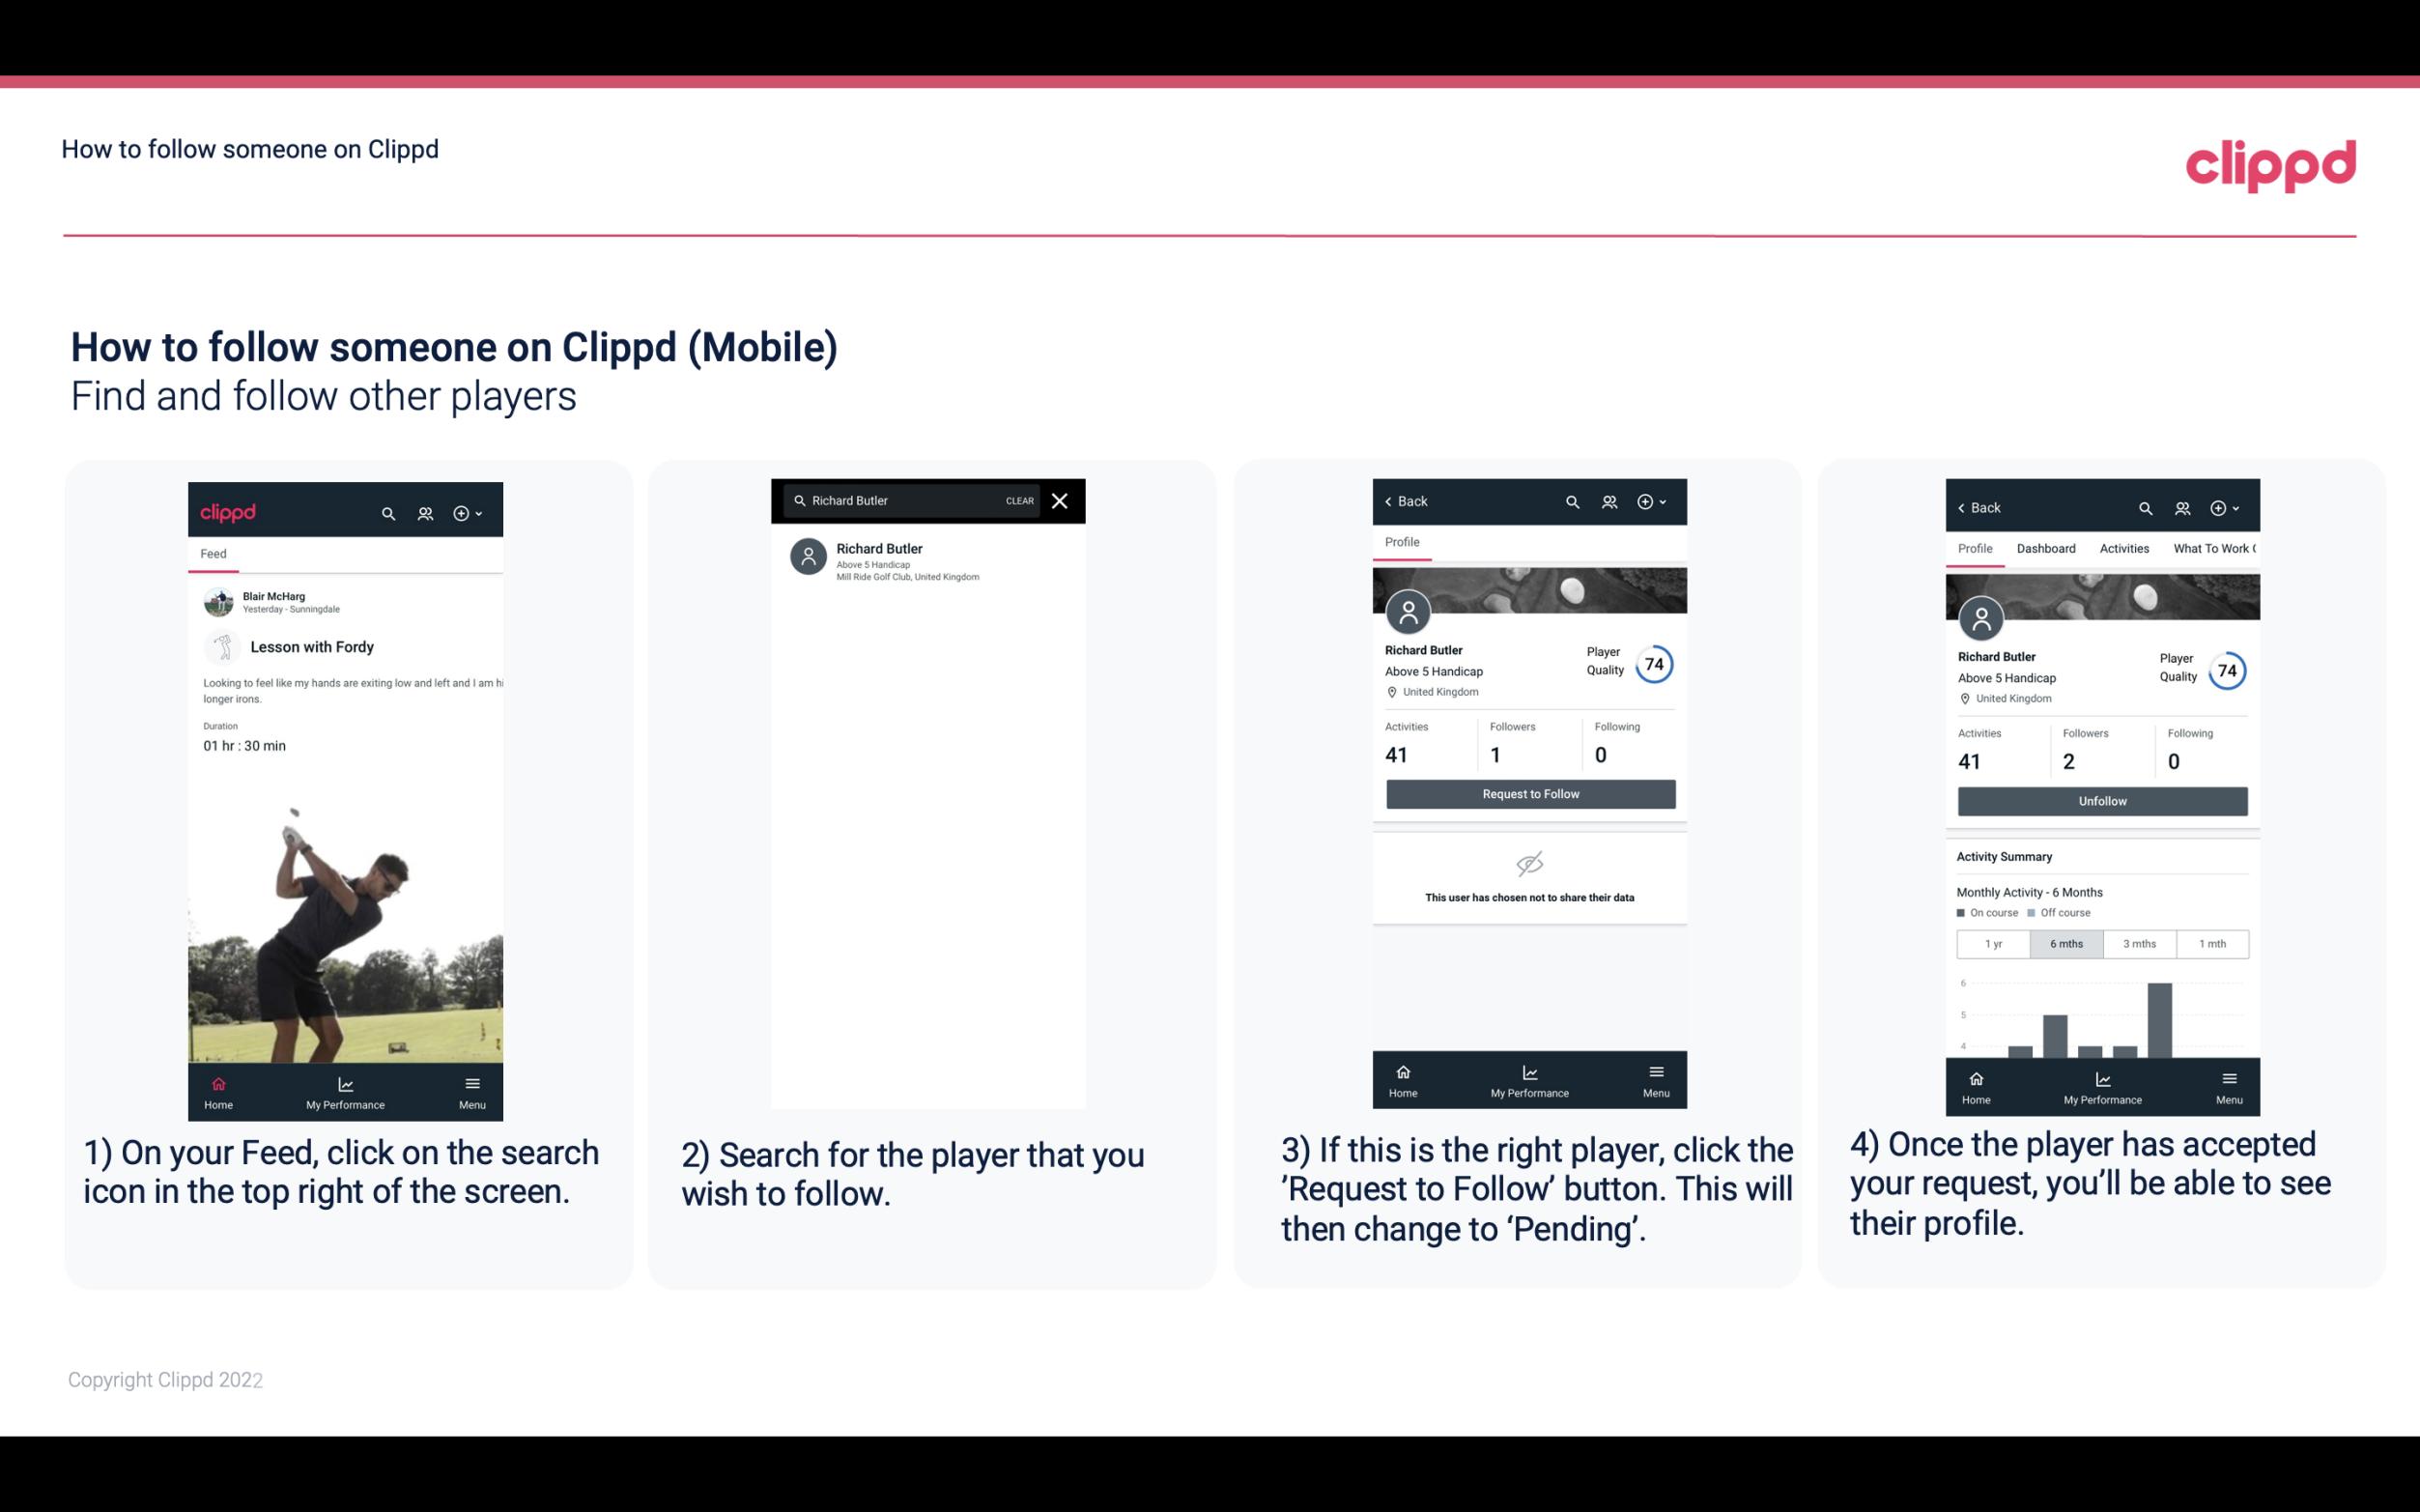Screen dimensions: 2420x1512
Task: Select the Dashboard tab on player page
Action: tap(2046, 547)
